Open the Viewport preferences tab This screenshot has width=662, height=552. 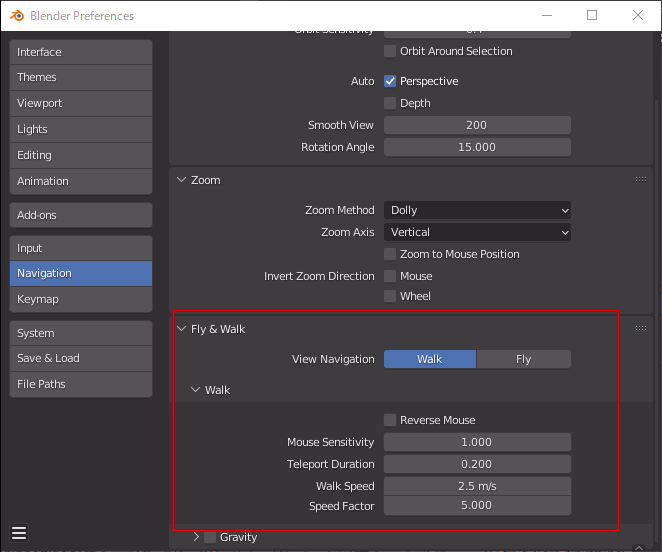click(x=81, y=103)
